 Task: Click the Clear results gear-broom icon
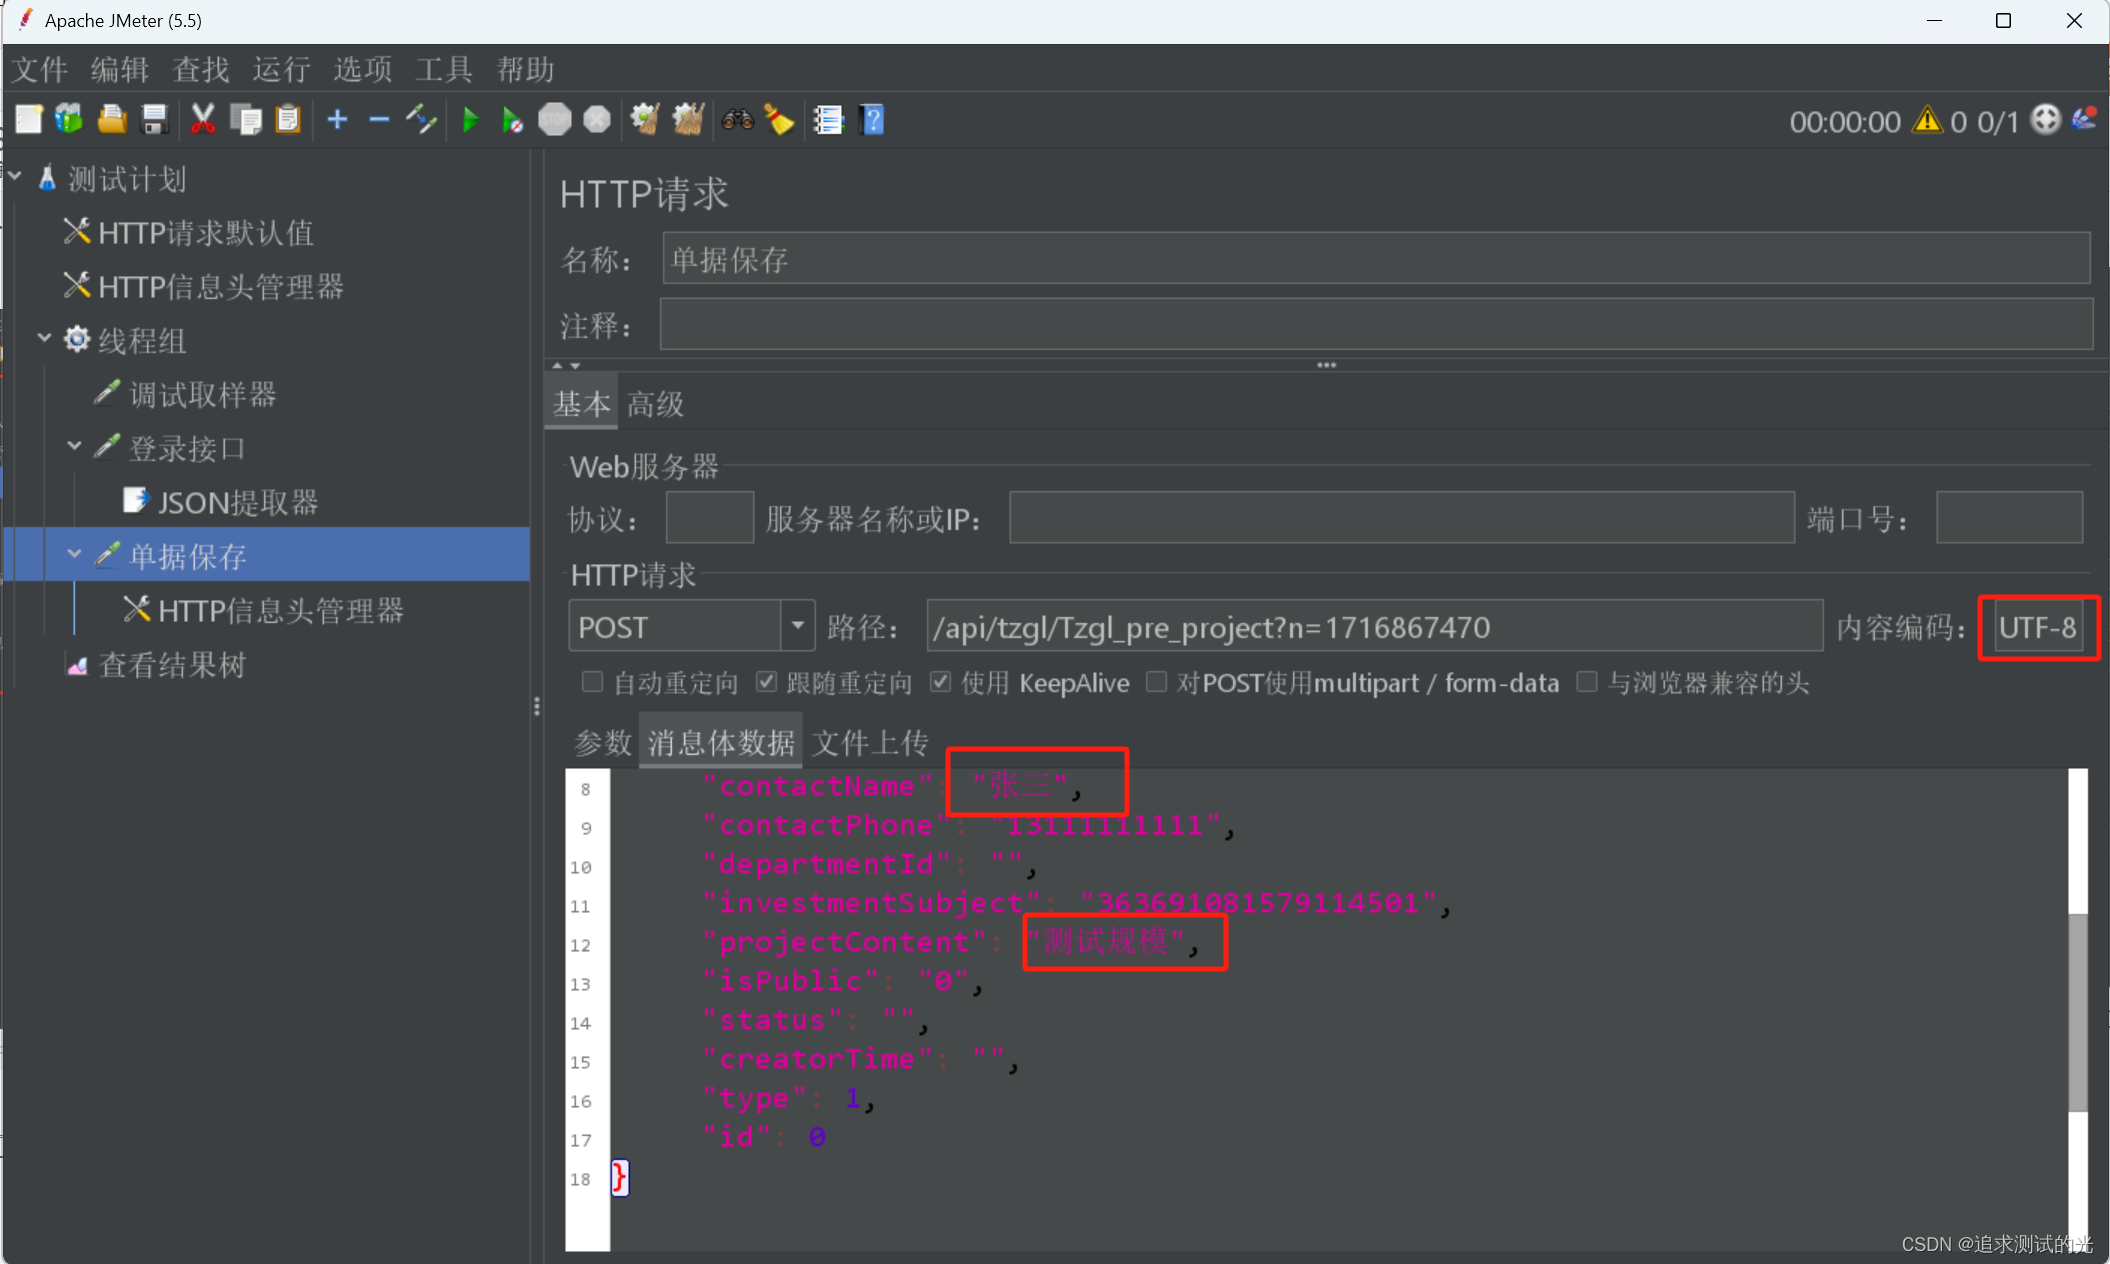point(645,120)
